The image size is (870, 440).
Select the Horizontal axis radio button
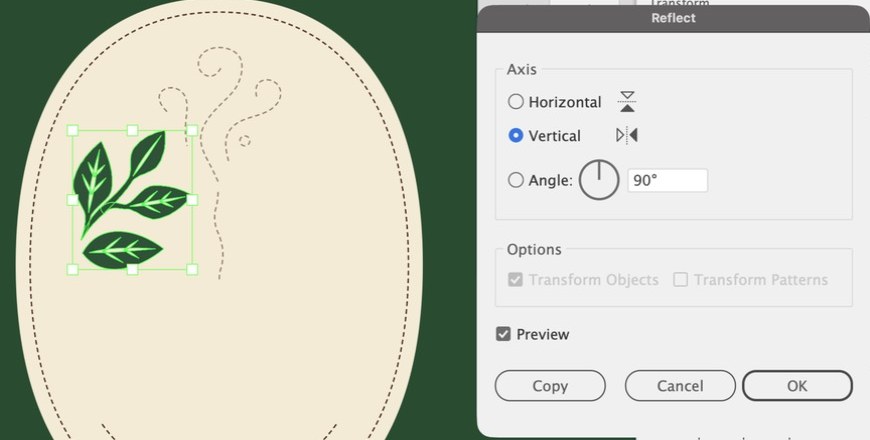pos(515,102)
